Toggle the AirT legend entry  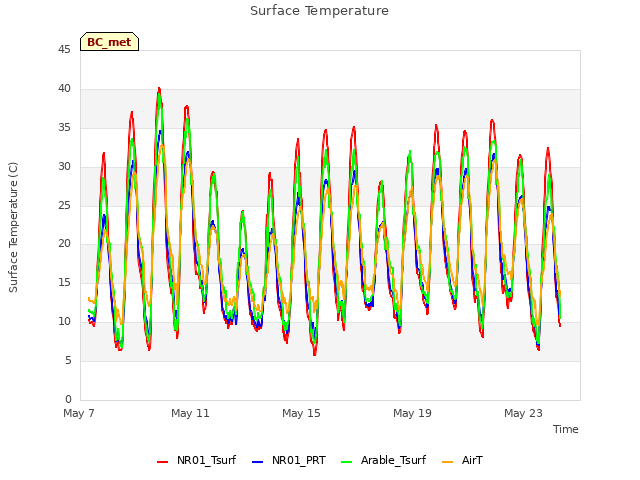tap(462, 460)
